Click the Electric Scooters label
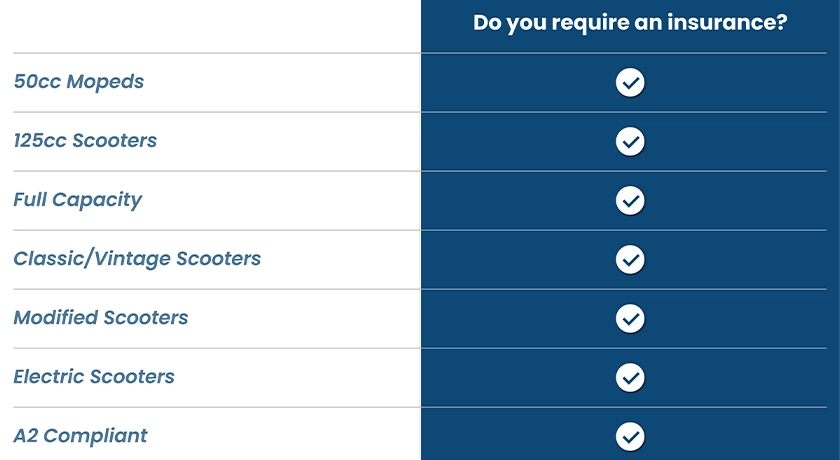 (x=94, y=377)
